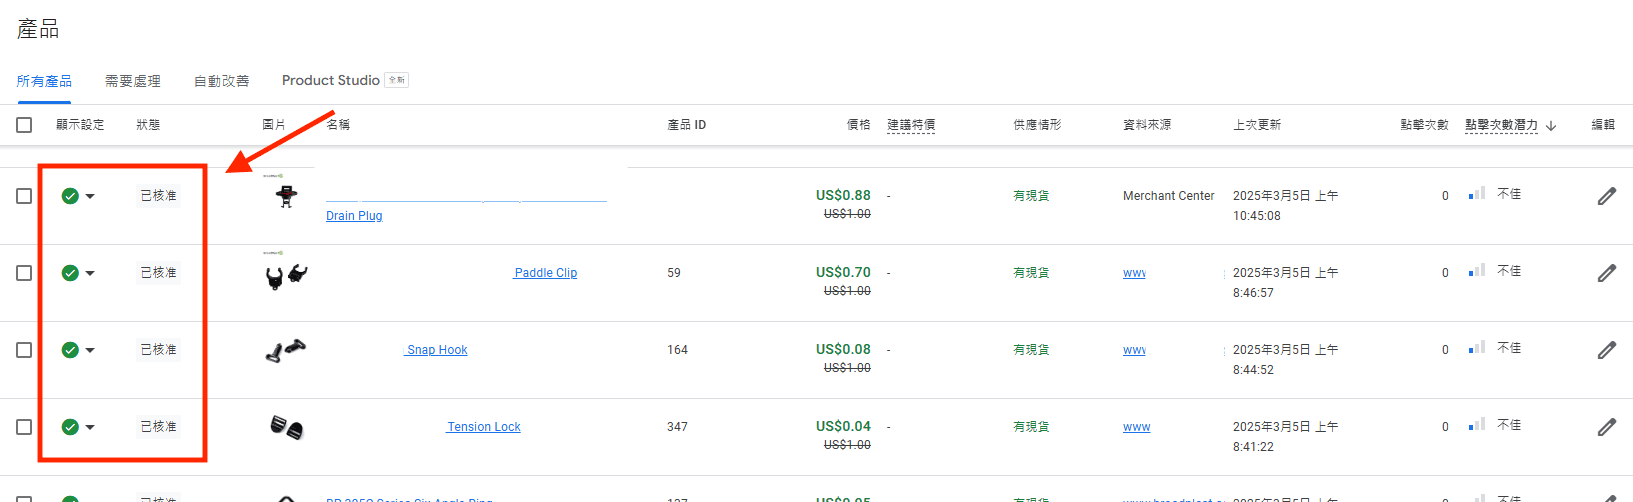
Task: Select the Paddle Clip row checkbox
Action: (x=24, y=273)
